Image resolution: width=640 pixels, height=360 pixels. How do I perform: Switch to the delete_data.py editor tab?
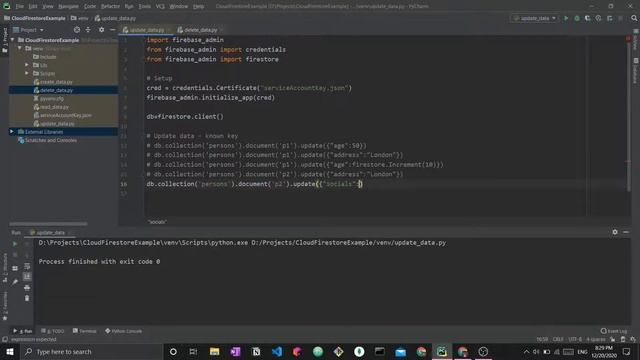coord(200,30)
